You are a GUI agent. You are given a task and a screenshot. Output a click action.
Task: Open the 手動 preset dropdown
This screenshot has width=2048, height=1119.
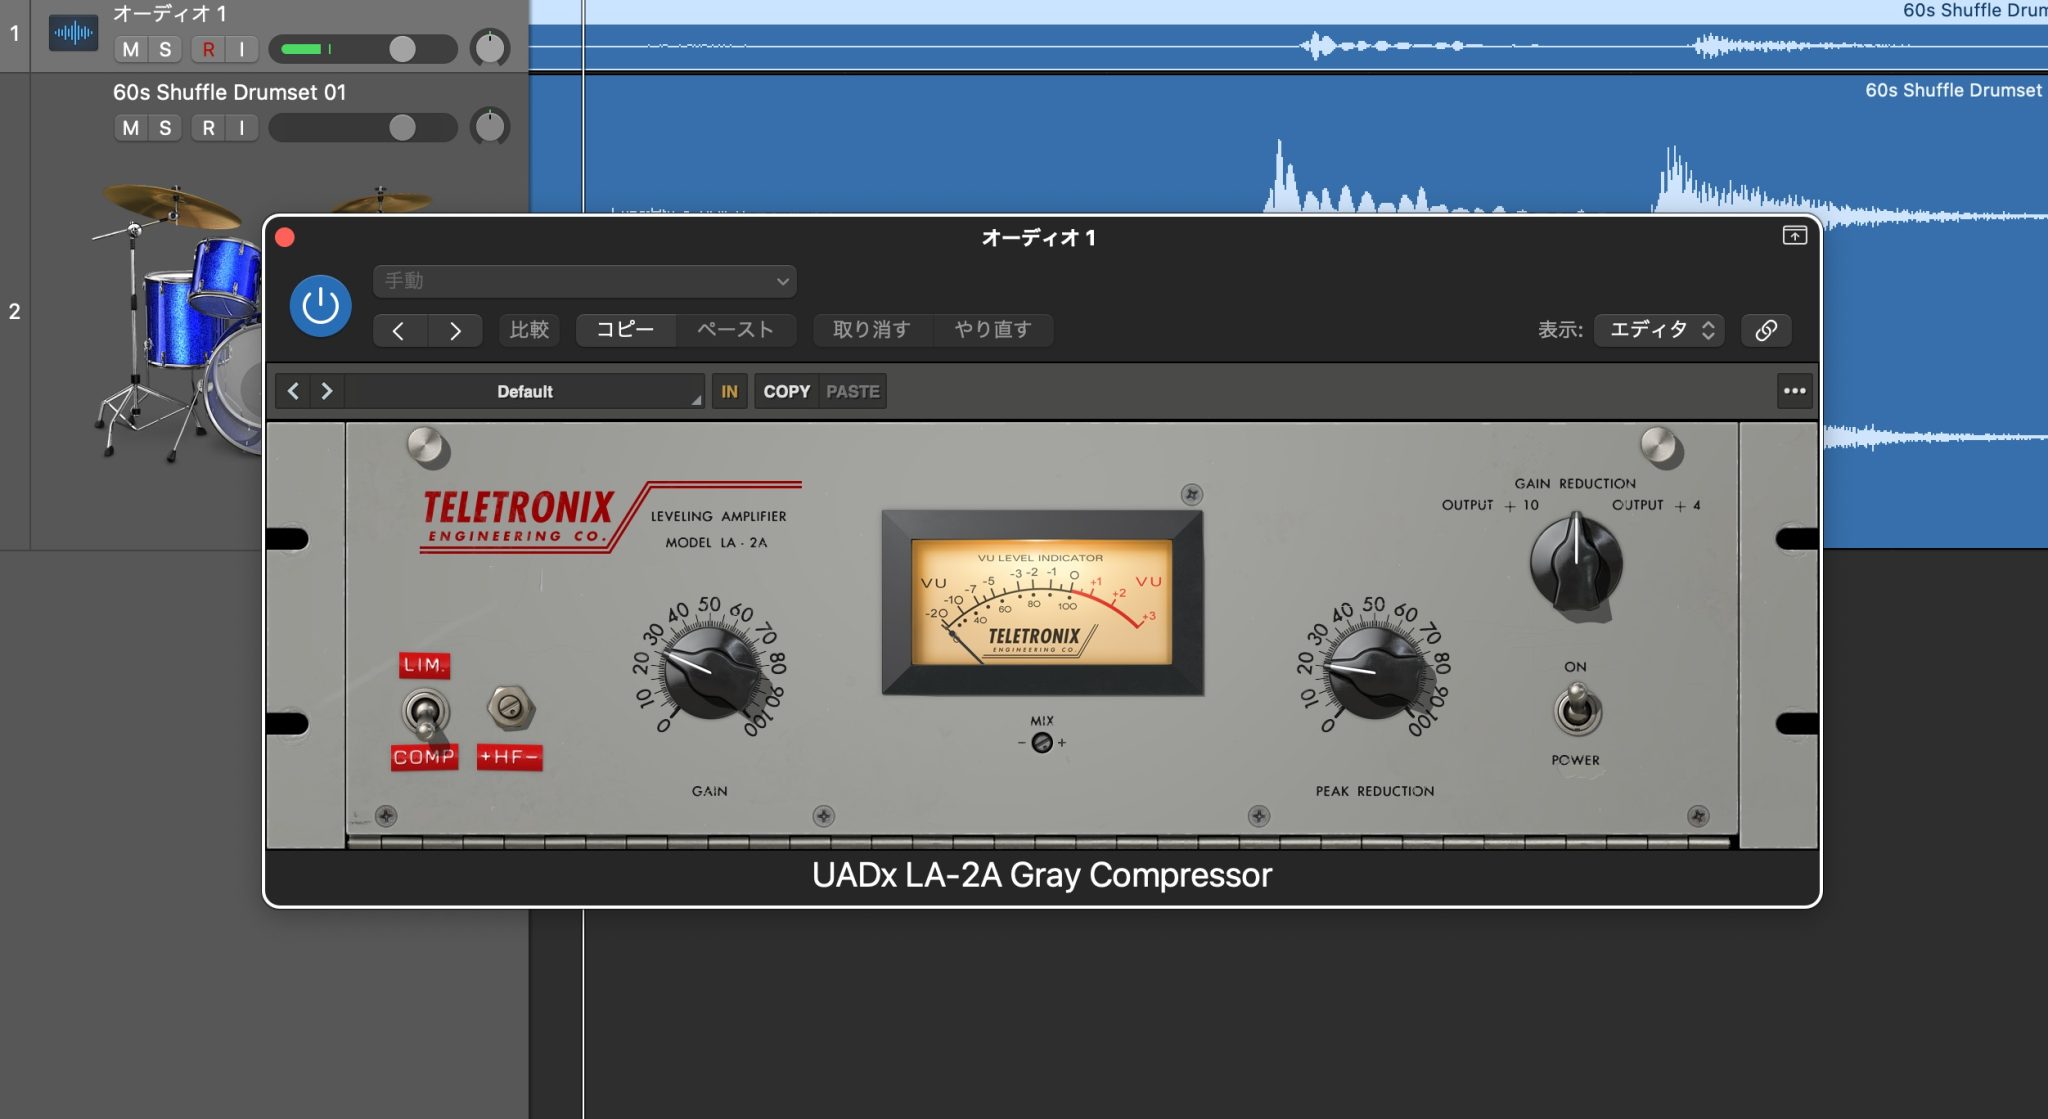click(583, 281)
